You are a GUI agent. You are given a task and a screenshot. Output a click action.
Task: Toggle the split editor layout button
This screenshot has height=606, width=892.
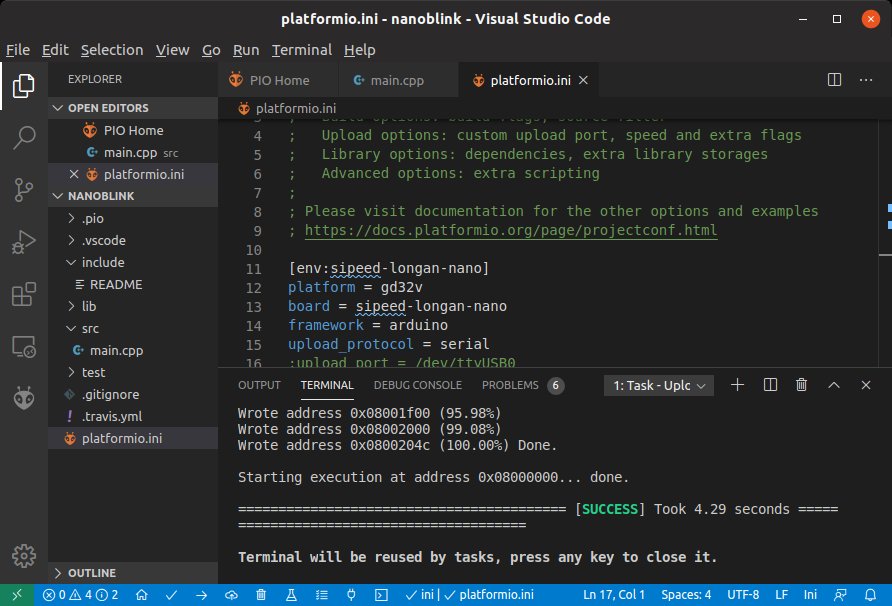click(x=834, y=80)
